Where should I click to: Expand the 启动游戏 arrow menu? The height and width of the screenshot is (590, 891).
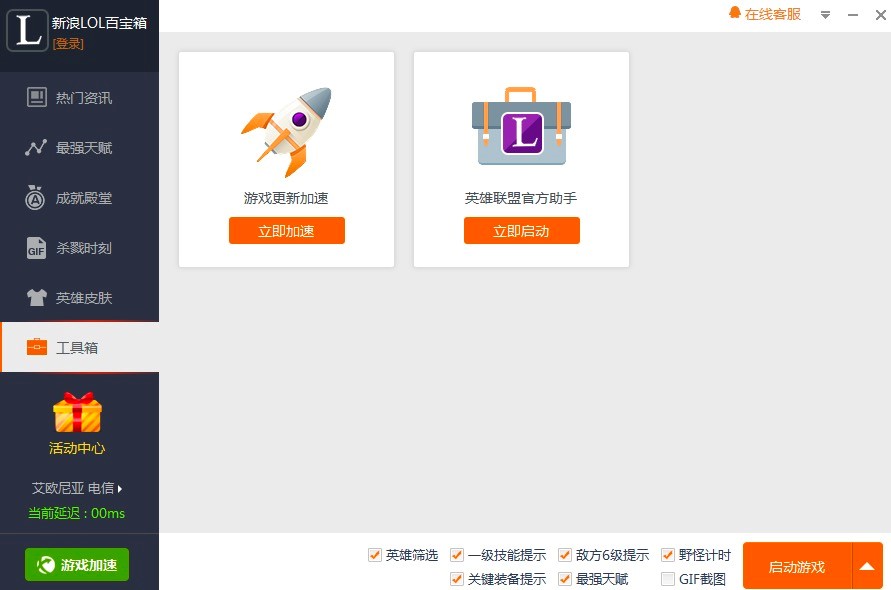867,566
